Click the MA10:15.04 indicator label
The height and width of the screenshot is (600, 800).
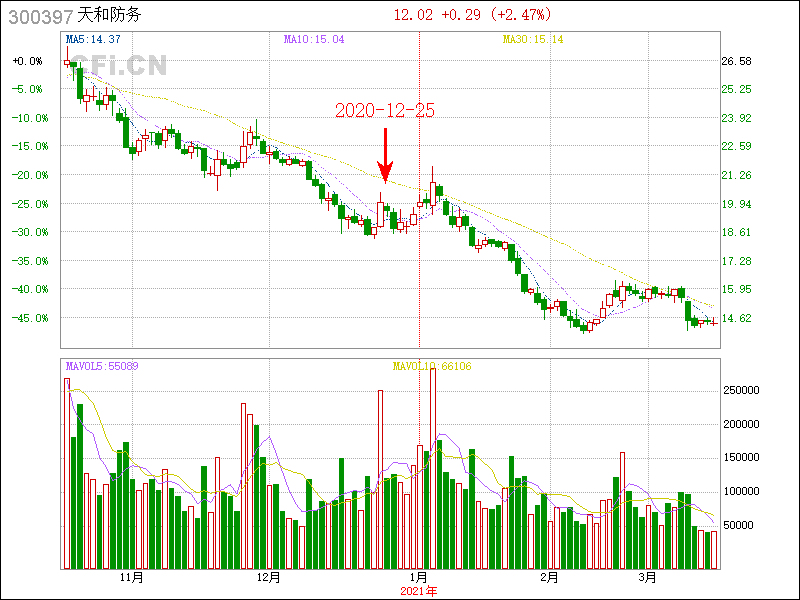tap(314, 39)
